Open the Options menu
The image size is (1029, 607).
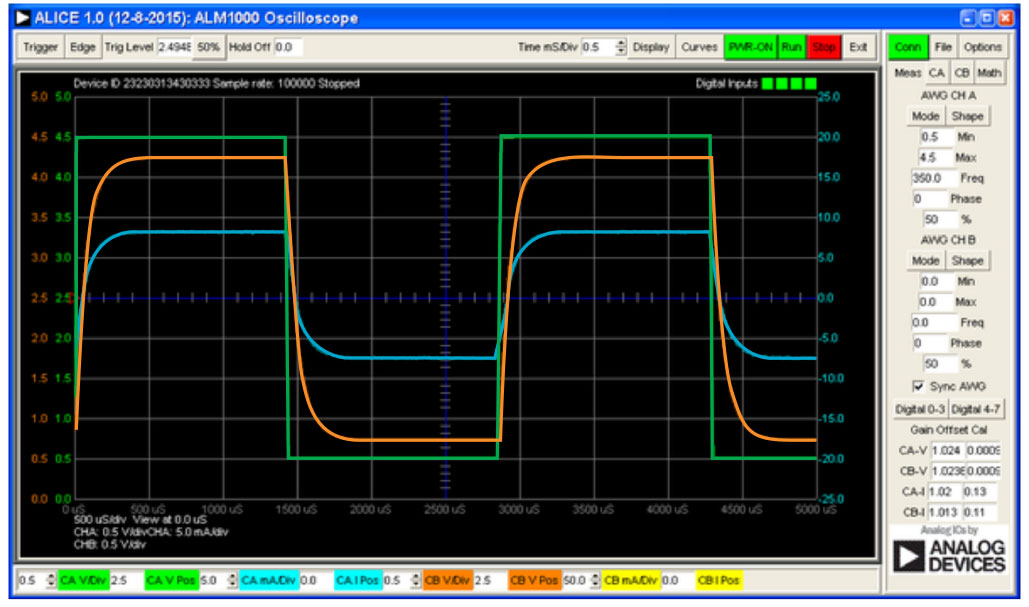(982, 46)
